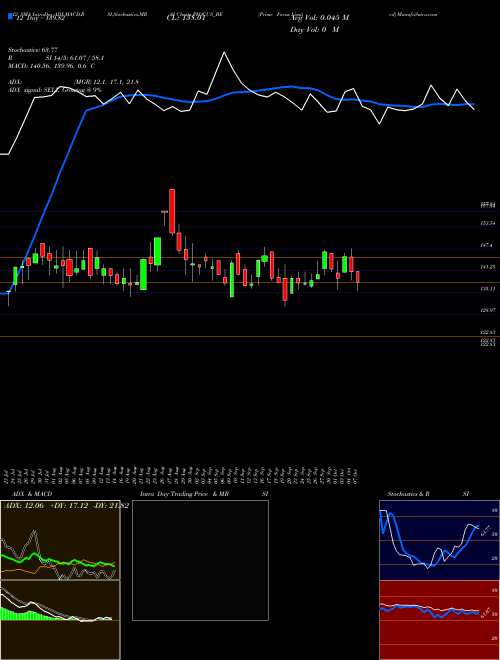
Task: Click the last red candlestick at the chart's right
Action: [x=358, y=277]
